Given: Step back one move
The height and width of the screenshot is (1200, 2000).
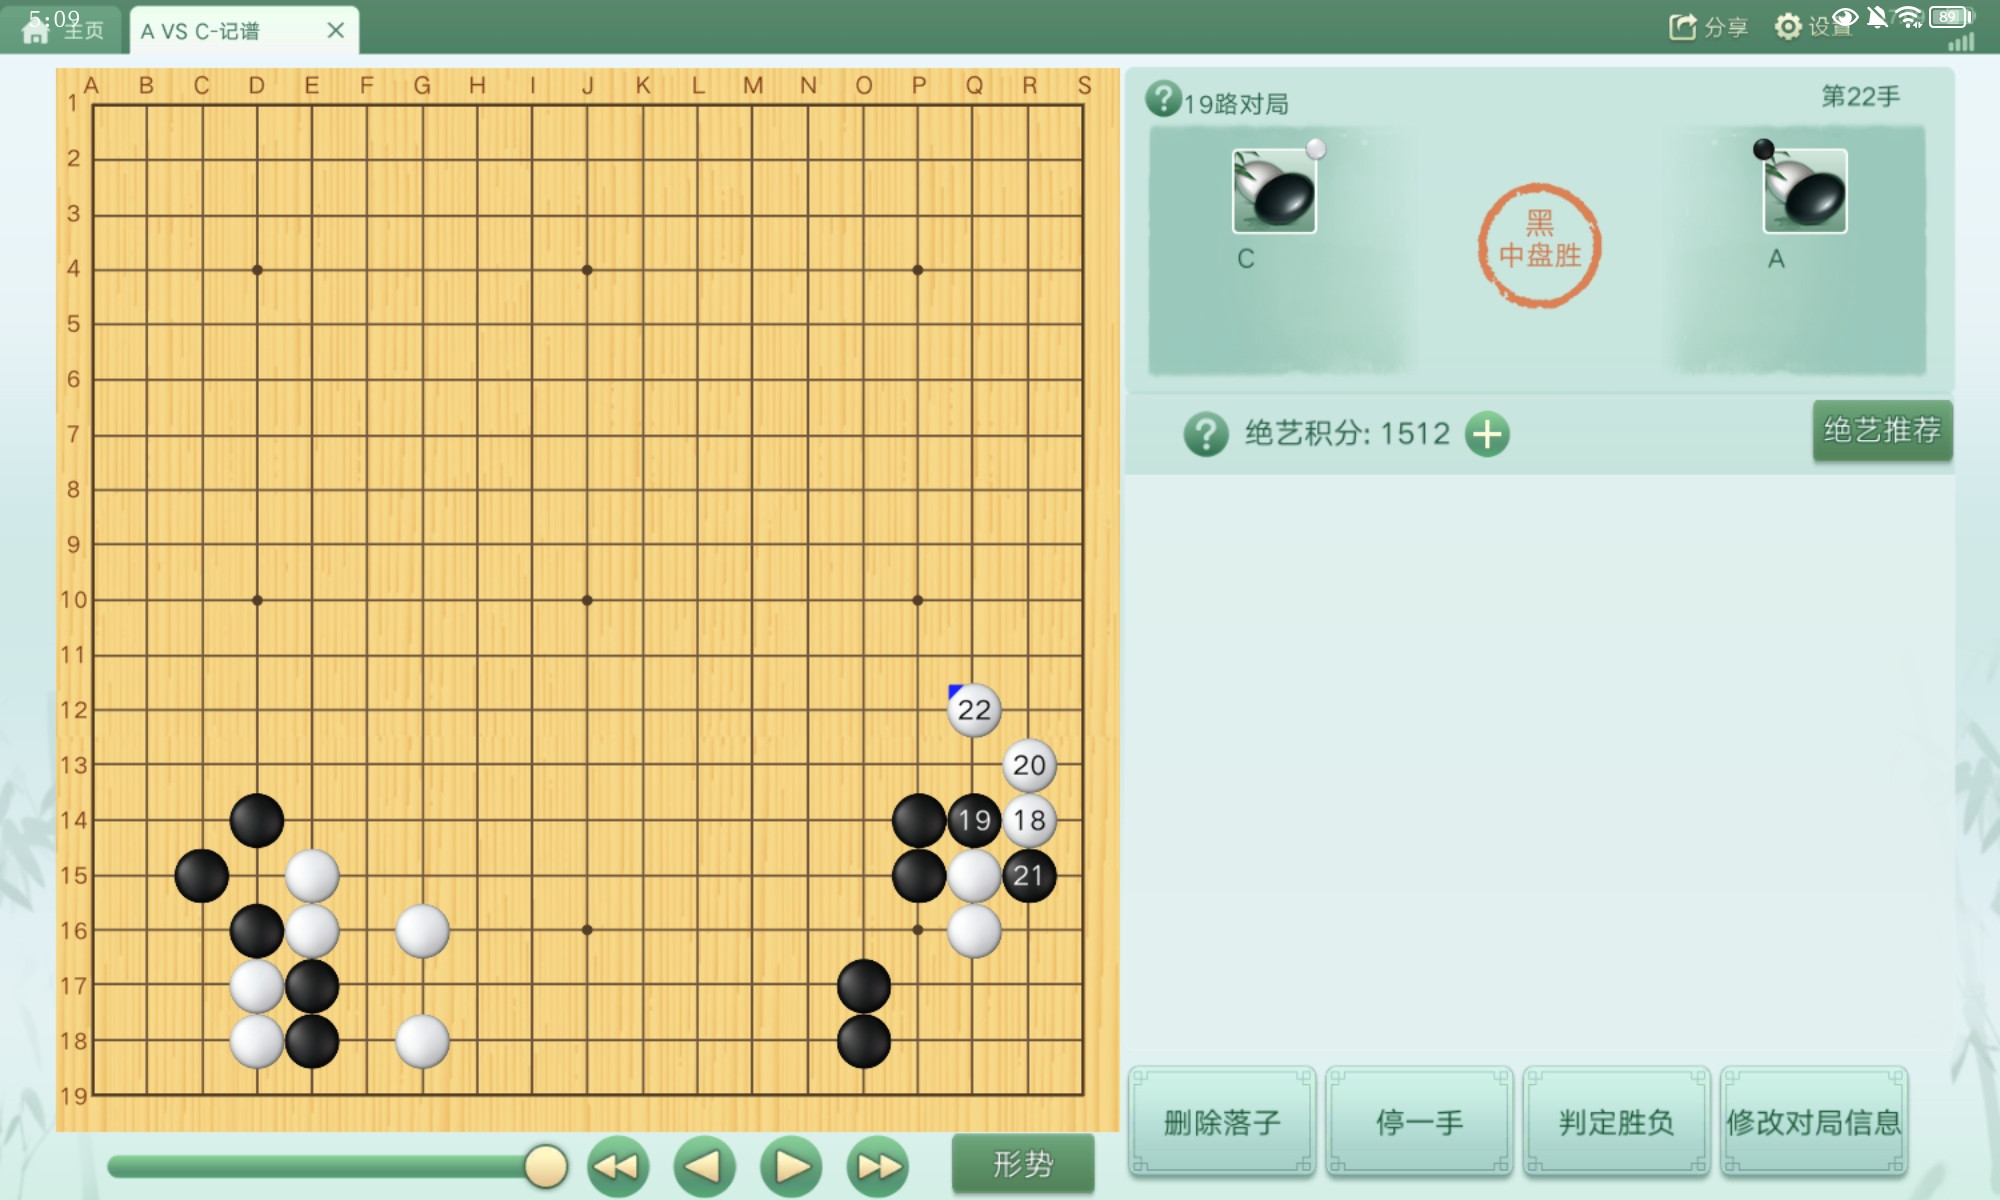Looking at the screenshot, I should pos(704,1166).
